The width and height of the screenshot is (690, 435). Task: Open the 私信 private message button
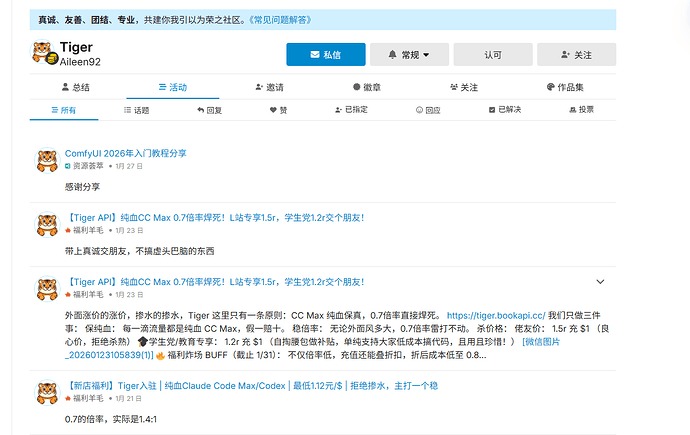click(326, 55)
